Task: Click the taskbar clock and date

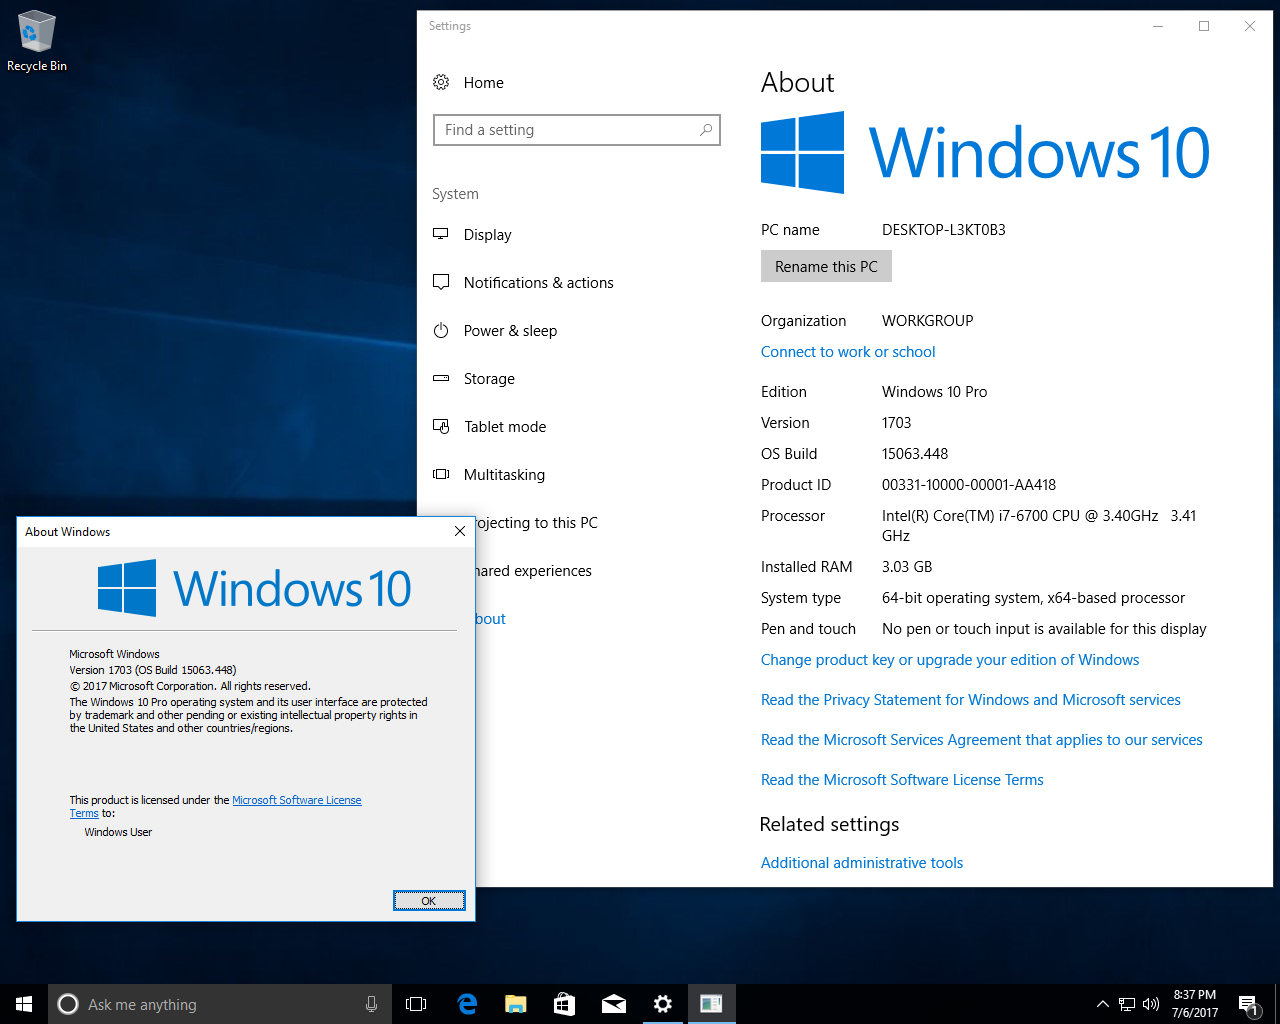Action: 1195,1004
